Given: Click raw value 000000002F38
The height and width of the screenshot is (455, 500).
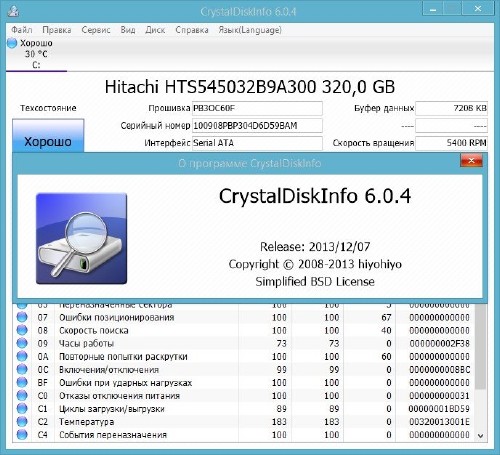Looking at the screenshot, I should pyautogui.click(x=439, y=343).
